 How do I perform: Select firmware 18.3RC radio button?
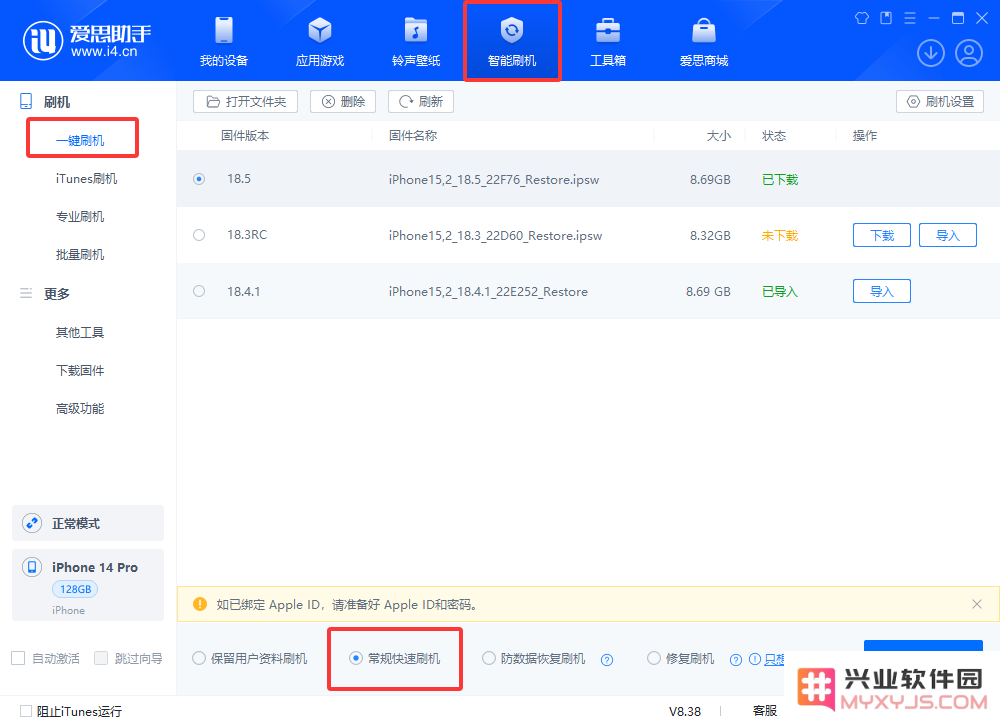coord(199,235)
